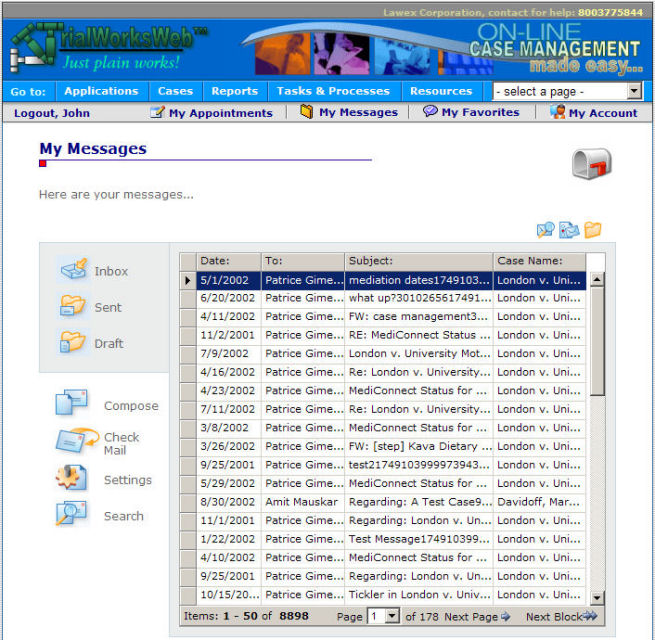Open the 'select a page' dropdown
Image resolution: width=655 pixels, height=640 pixels.
567,91
